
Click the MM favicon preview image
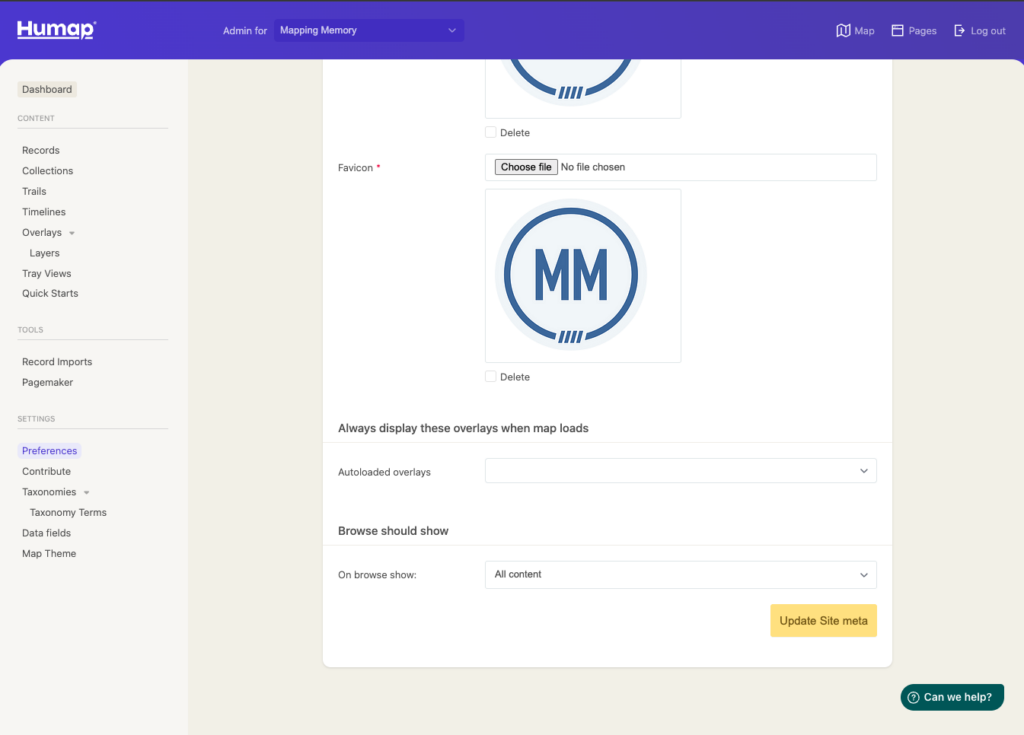(x=571, y=274)
